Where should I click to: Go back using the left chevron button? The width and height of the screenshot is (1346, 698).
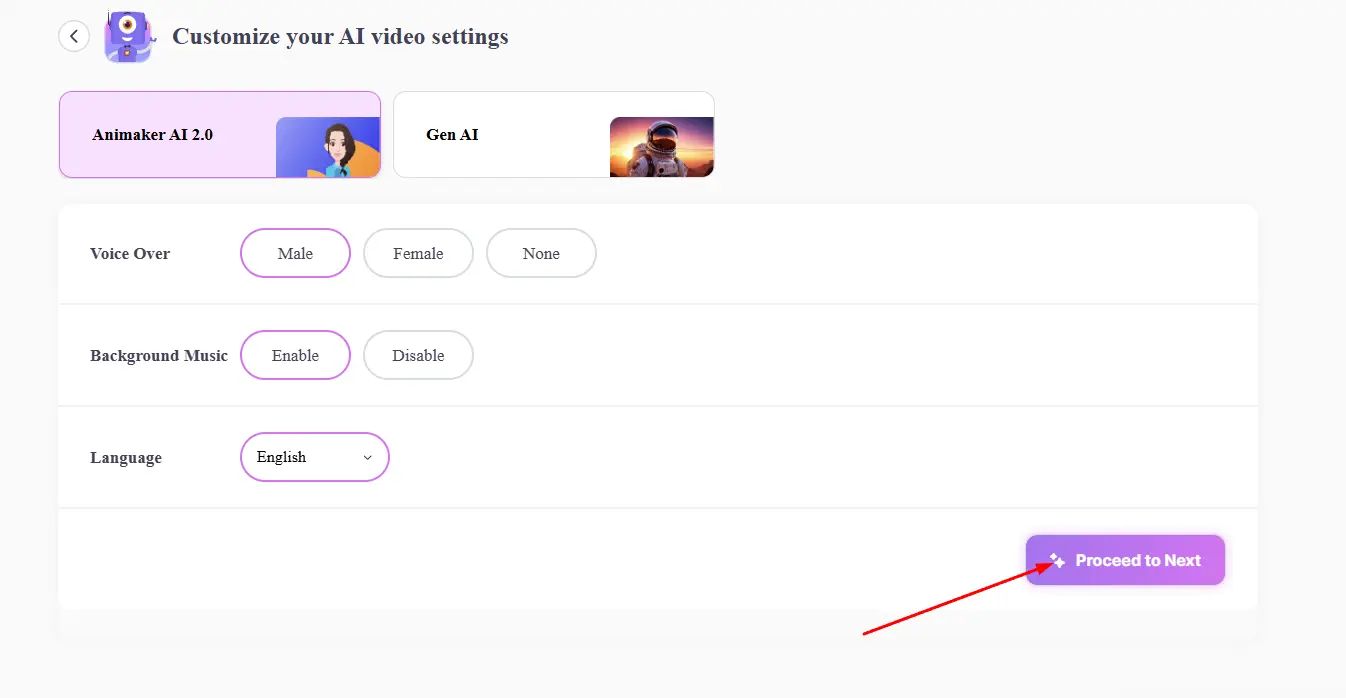74,36
